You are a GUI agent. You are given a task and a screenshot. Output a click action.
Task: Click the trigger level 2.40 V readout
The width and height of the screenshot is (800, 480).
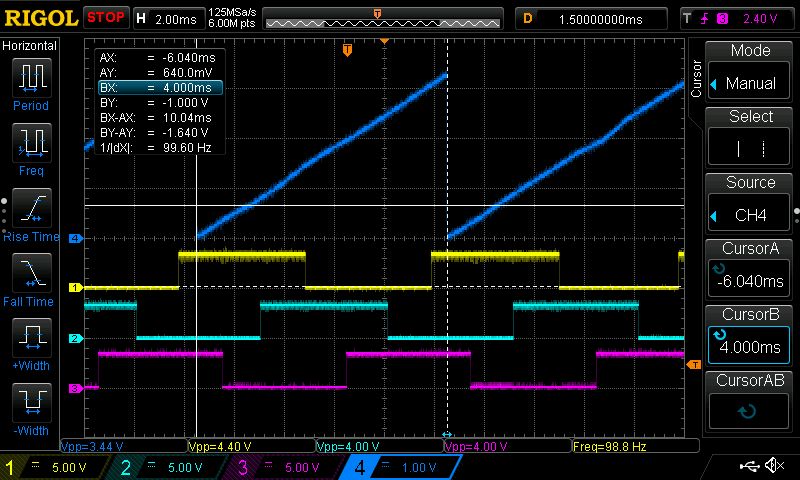760,19
